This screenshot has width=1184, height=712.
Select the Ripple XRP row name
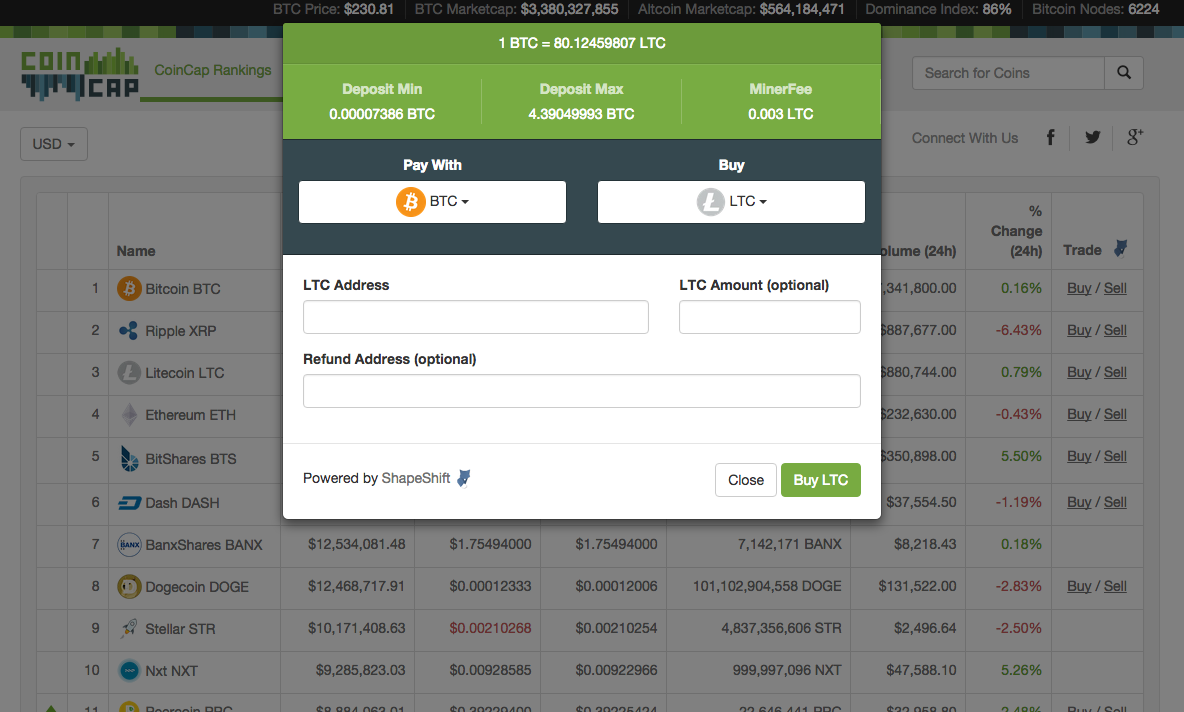(x=180, y=331)
